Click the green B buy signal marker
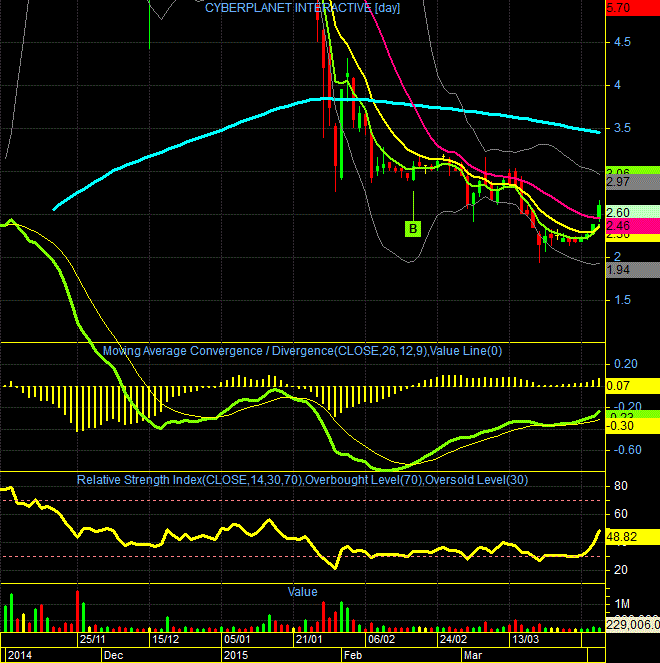The height and width of the screenshot is (663, 660). [413, 229]
